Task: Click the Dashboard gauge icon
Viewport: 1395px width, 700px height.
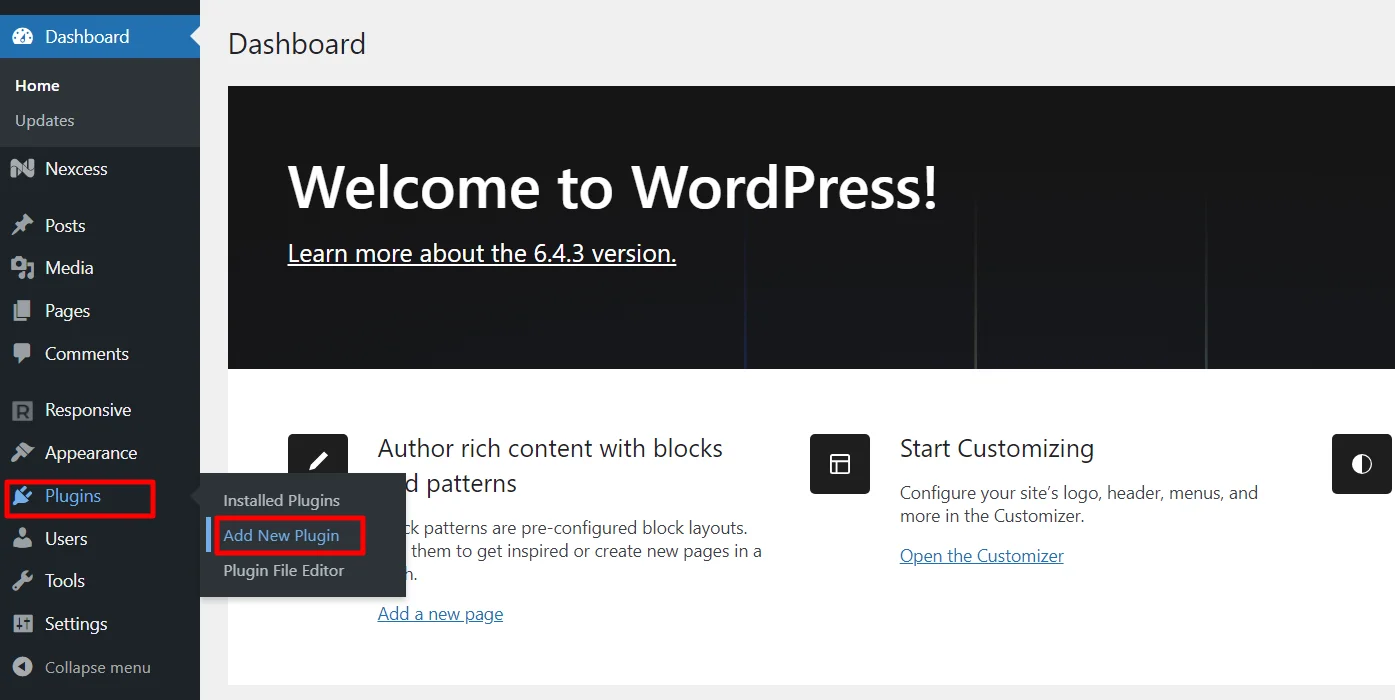Action: (x=22, y=37)
